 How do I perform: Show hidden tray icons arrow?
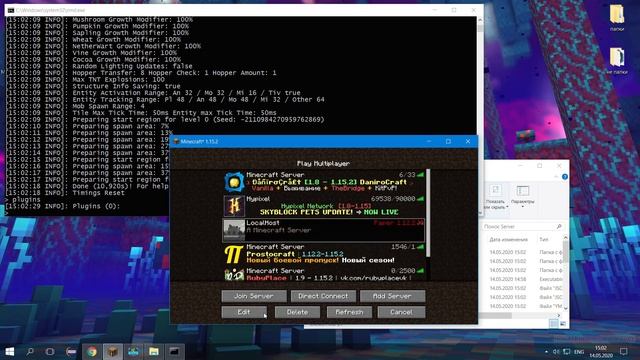point(546,351)
